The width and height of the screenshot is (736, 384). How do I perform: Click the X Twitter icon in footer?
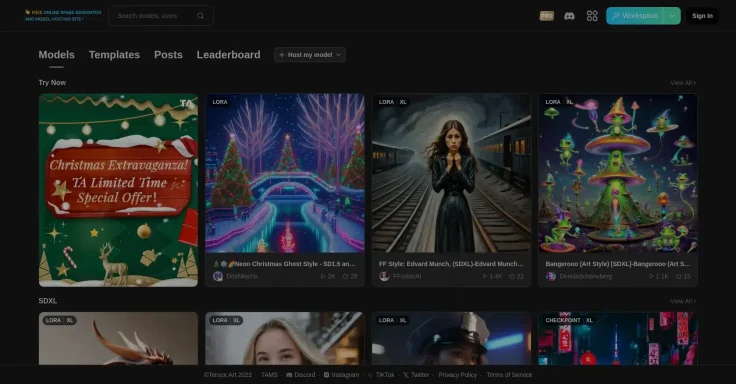tap(406, 375)
